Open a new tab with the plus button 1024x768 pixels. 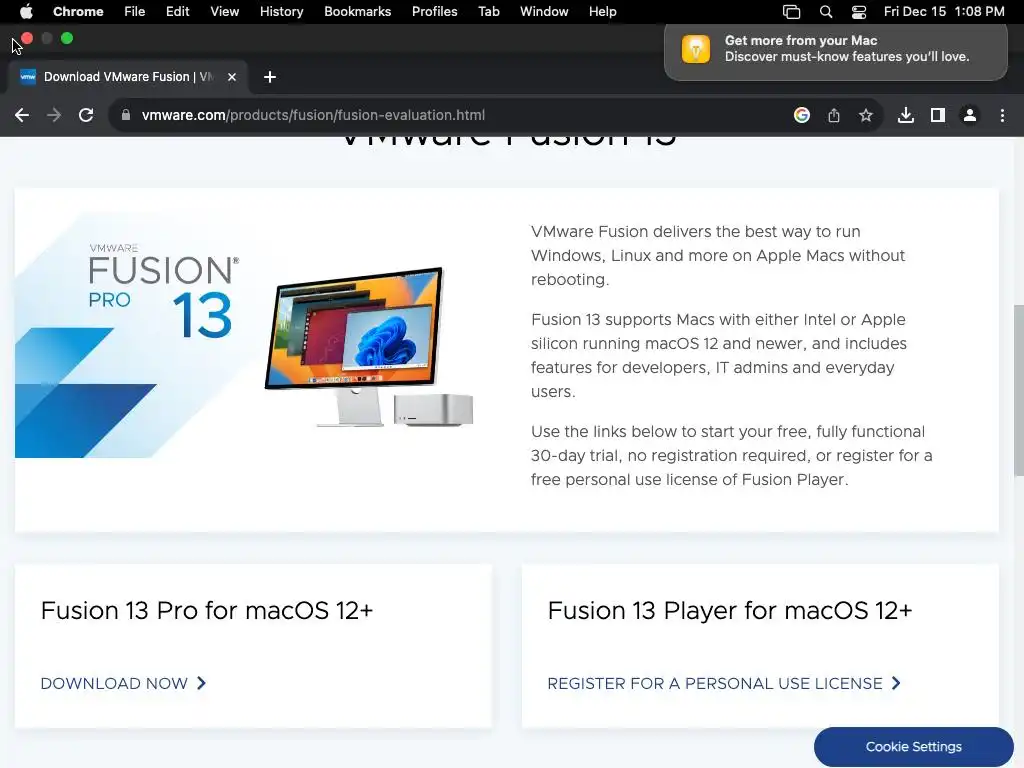[x=270, y=77]
